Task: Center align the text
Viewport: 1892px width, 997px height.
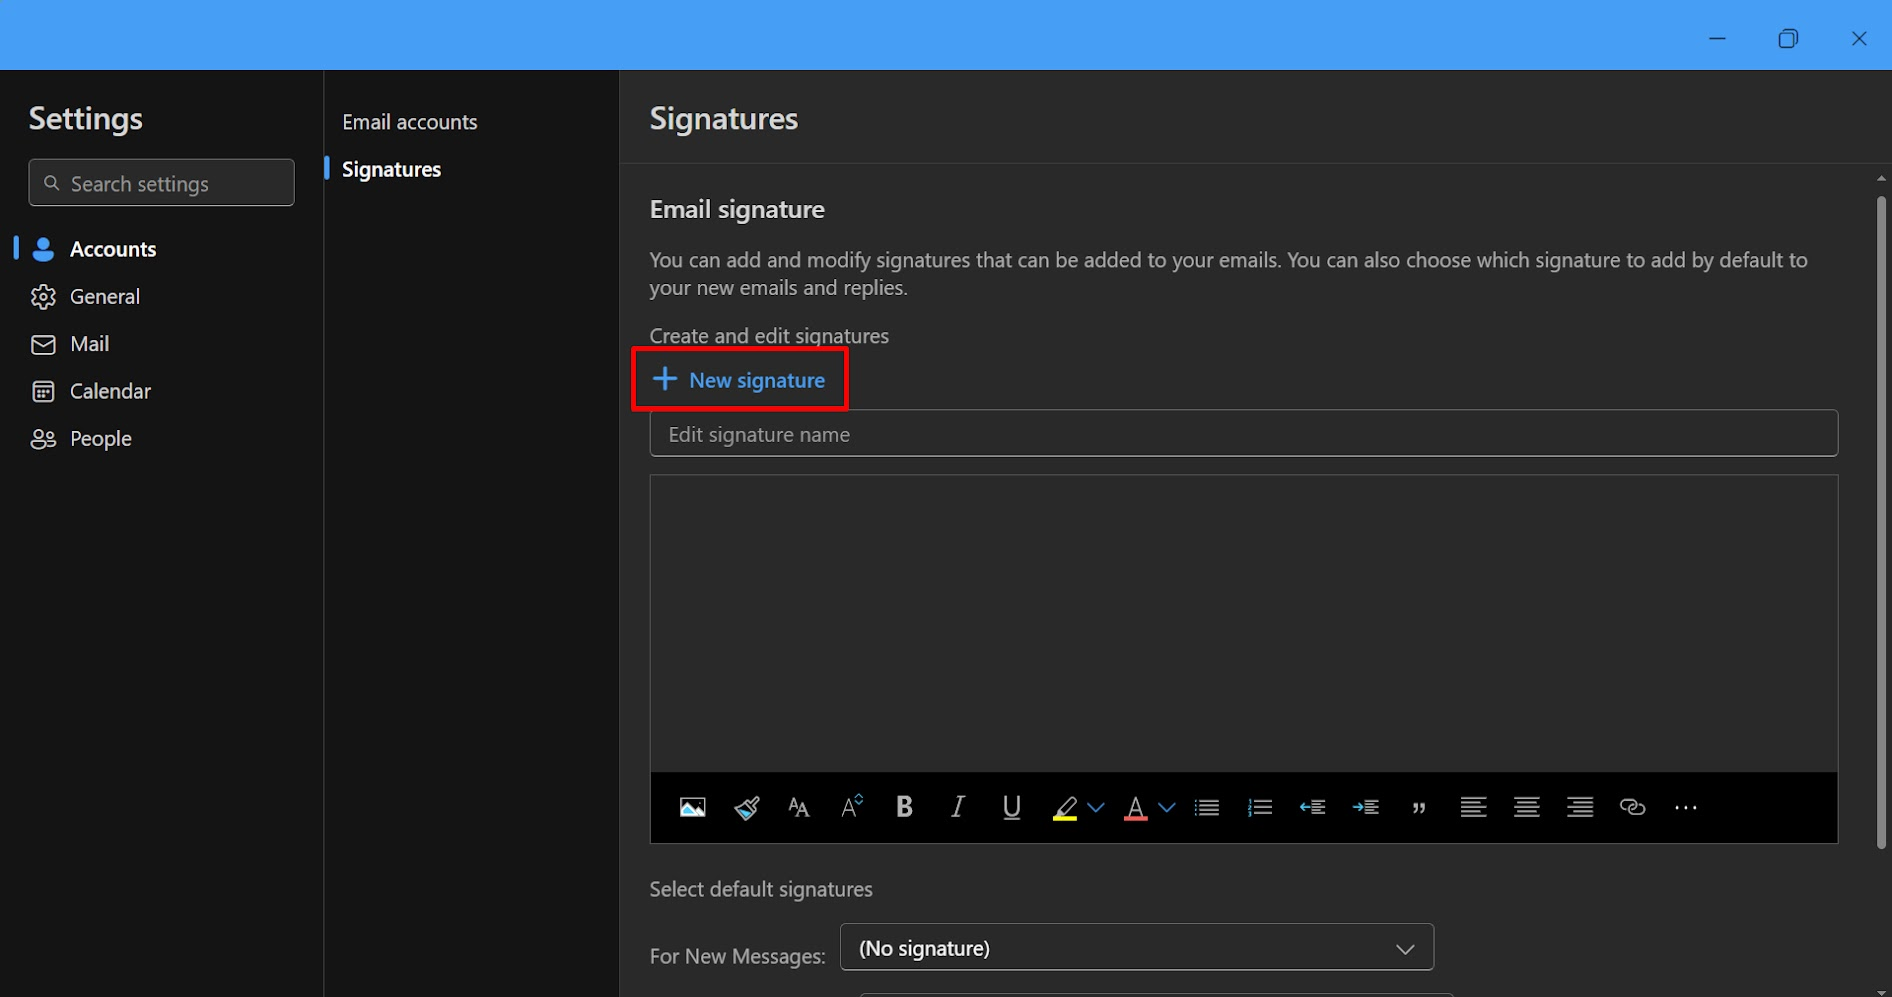Action: pos(1526,807)
